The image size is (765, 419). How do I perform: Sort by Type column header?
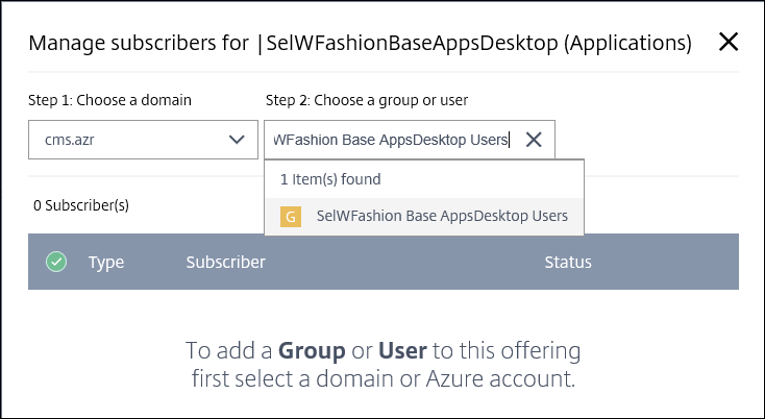[106, 263]
